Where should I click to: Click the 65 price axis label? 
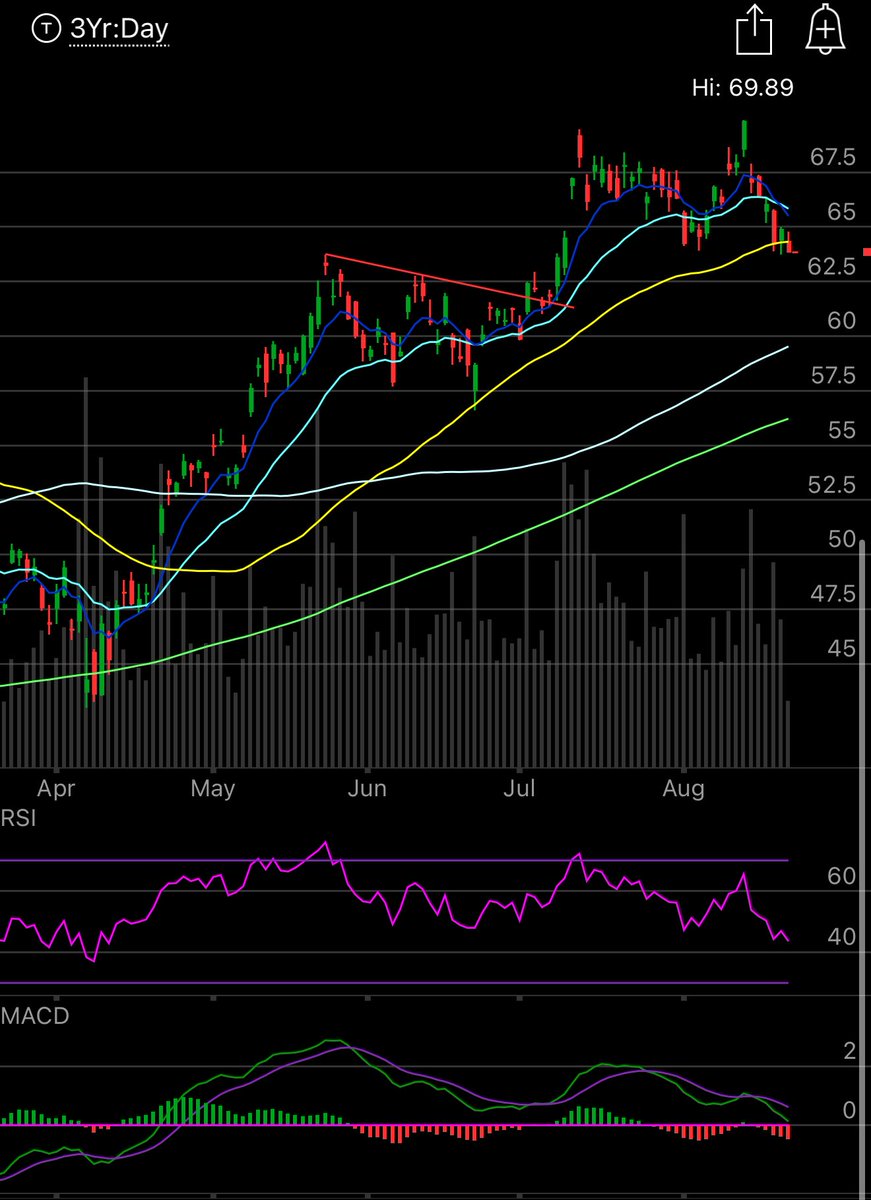(x=841, y=212)
